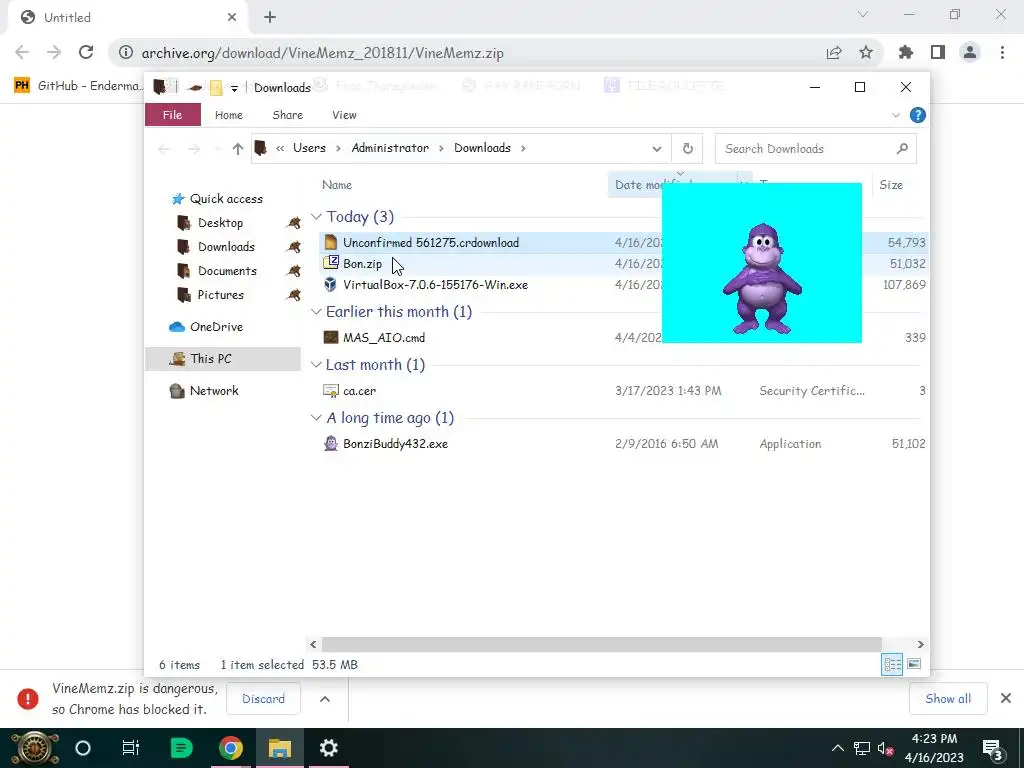Image resolution: width=1024 pixels, height=768 pixels.
Task: Click the horizontal scrollbar of the file list
Action: click(x=601, y=645)
